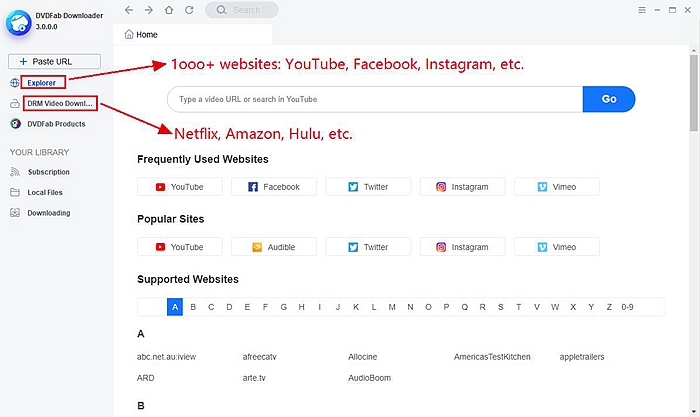Select letter B in alphabet index

tap(193, 307)
